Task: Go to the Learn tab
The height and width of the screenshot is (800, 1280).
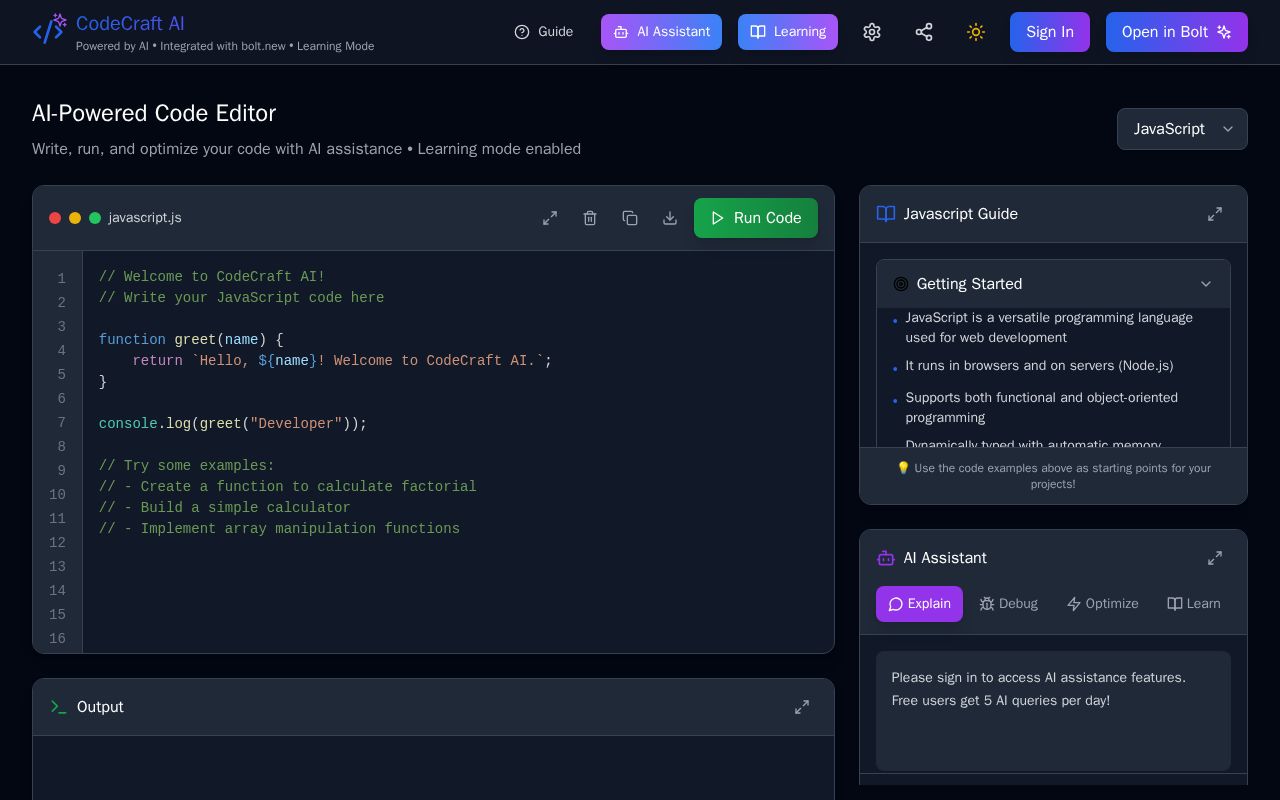Action: pyautogui.click(x=1194, y=604)
